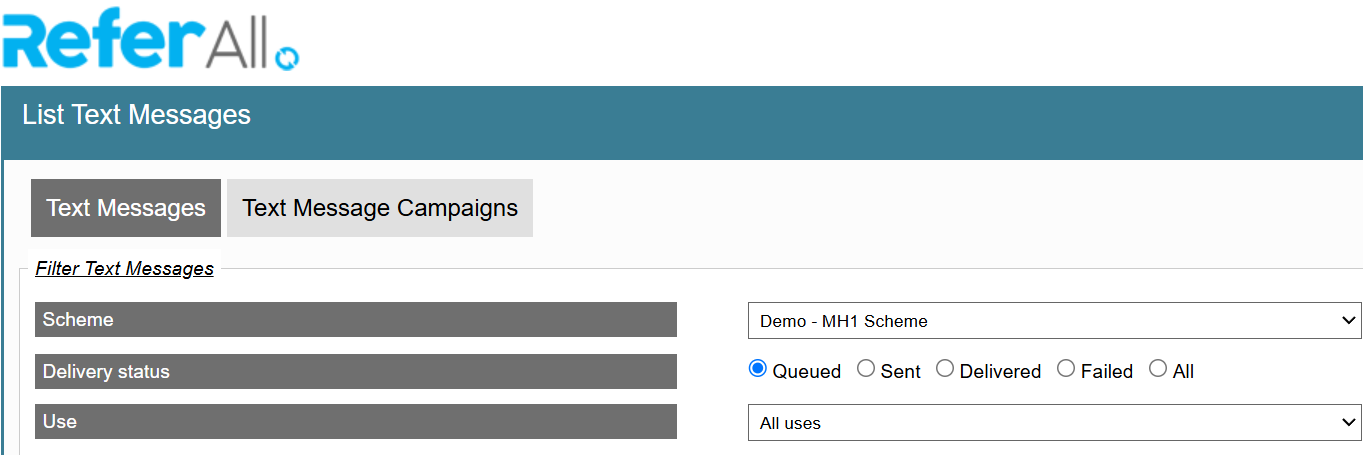The height and width of the screenshot is (455, 1363).
Task: Switch to the Text Messages tab
Action: [126, 208]
